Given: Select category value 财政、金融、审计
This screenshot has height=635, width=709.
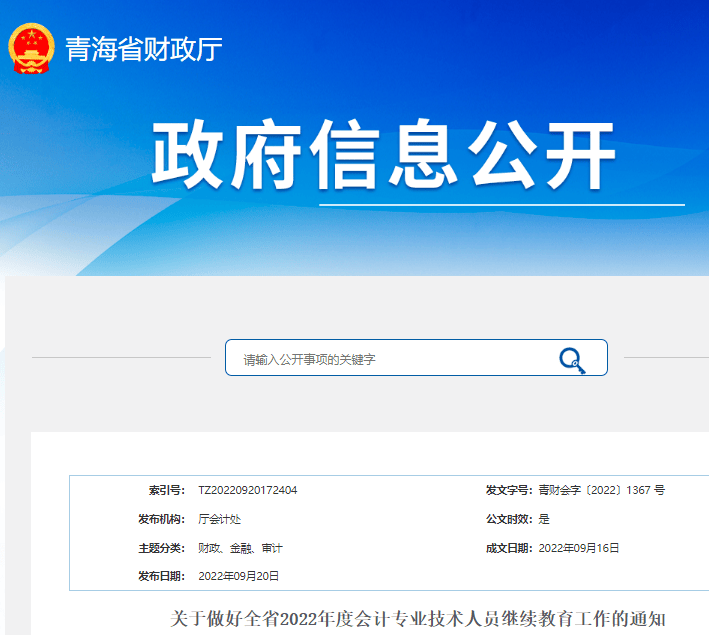Looking at the screenshot, I should coord(240,548).
